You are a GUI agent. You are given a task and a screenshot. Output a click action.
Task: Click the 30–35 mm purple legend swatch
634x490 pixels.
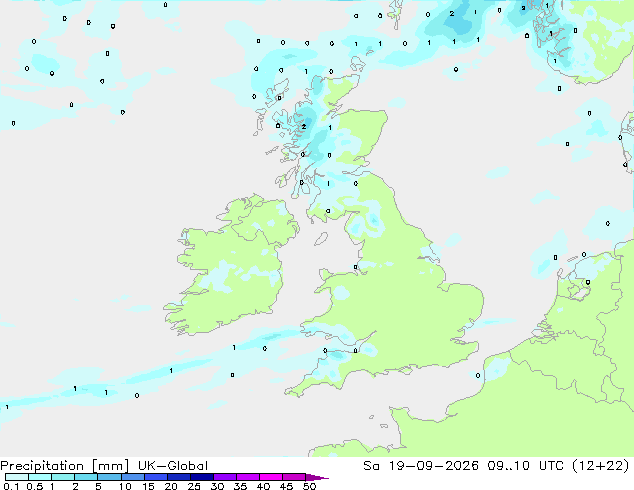pos(225,477)
